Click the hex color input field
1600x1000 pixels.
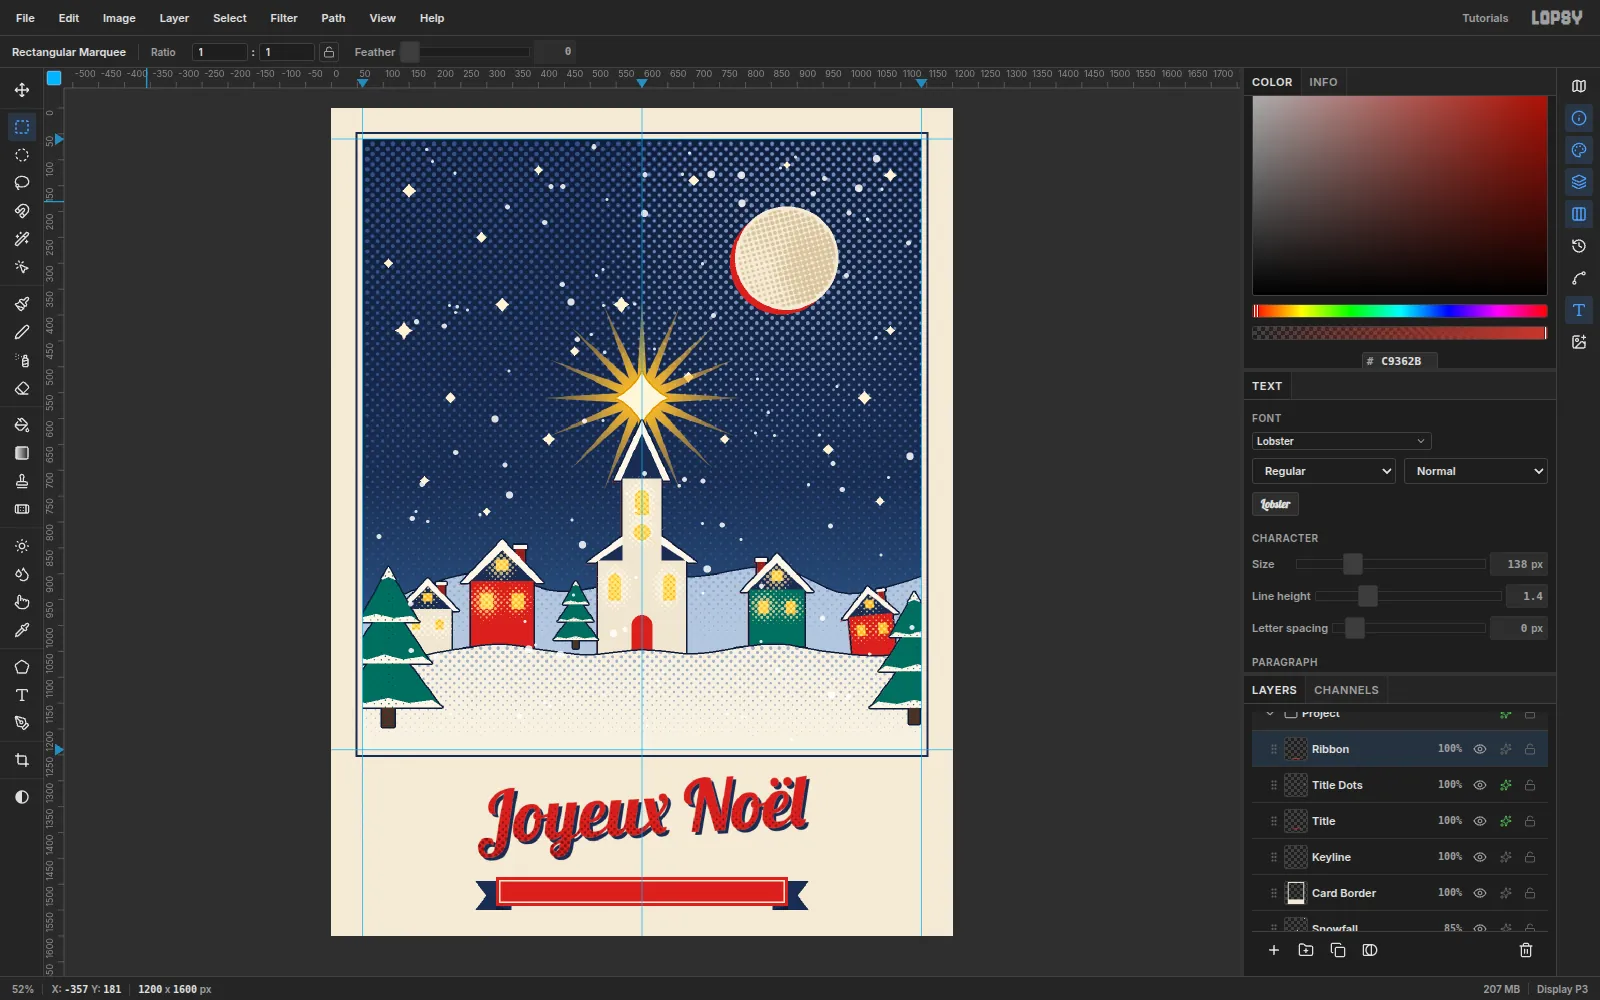click(1400, 361)
